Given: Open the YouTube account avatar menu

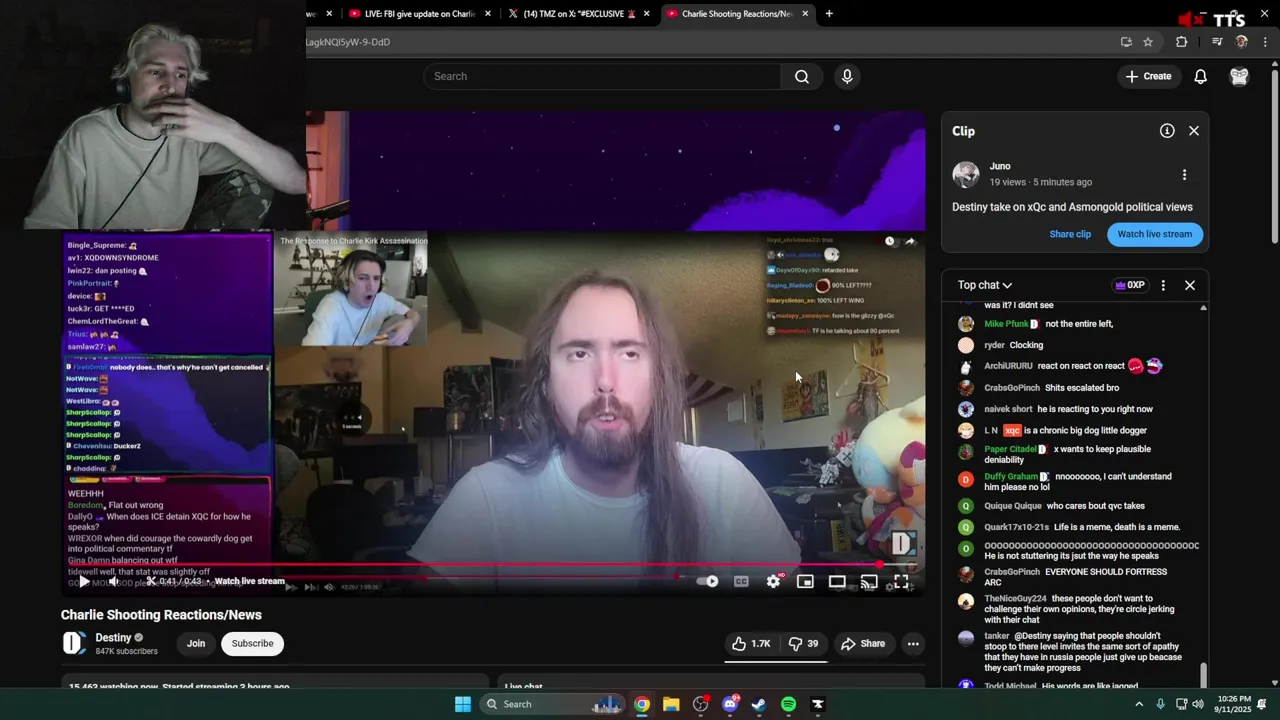Looking at the screenshot, I should point(1239,77).
